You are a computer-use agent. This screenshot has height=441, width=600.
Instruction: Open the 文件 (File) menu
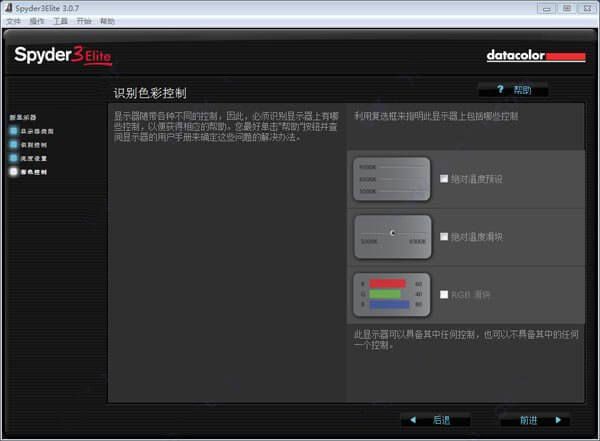point(13,21)
